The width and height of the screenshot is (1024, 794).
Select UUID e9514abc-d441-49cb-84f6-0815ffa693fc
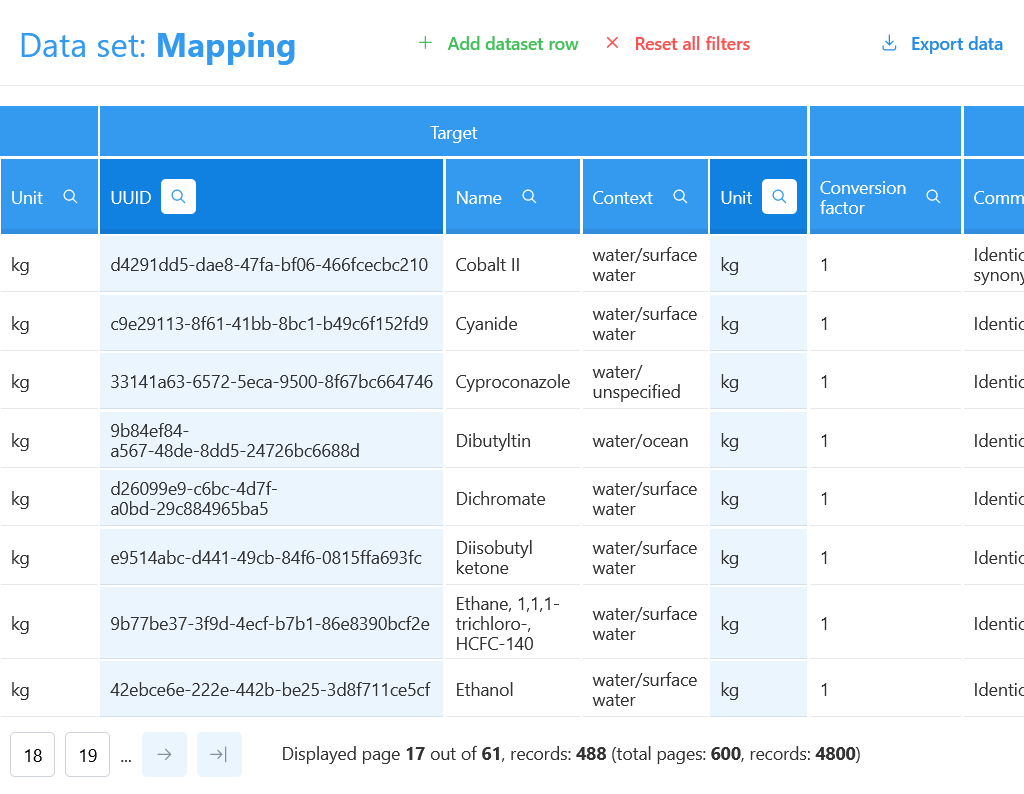(x=266, y=558)
